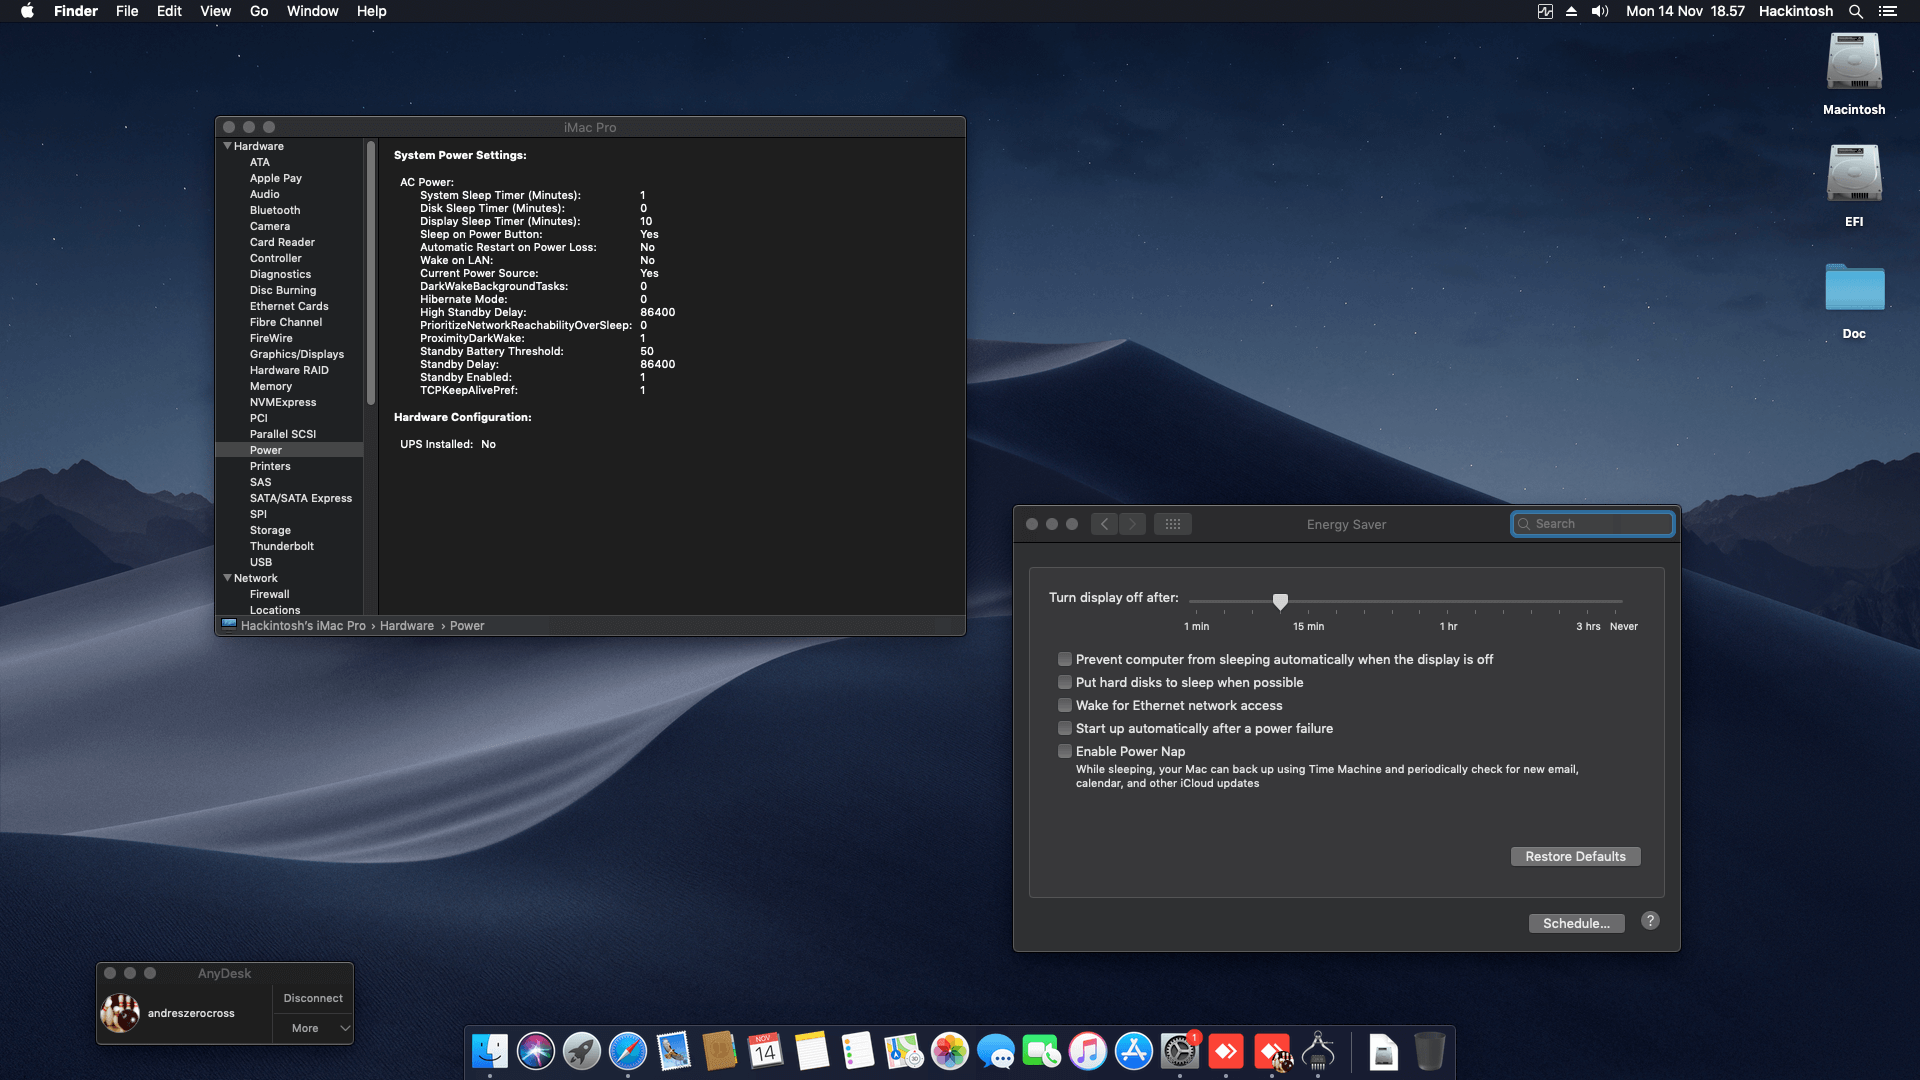1920x1080 pixels.
Task: Open the plain AnyDesk dock icon
Action: (x=1226, y=1051)
